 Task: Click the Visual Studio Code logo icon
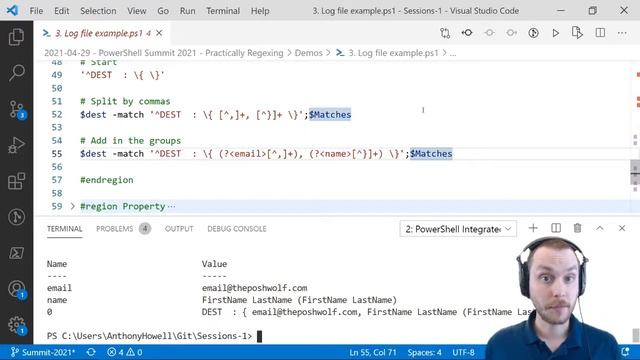pyautogui.click(x=12, y=10)
